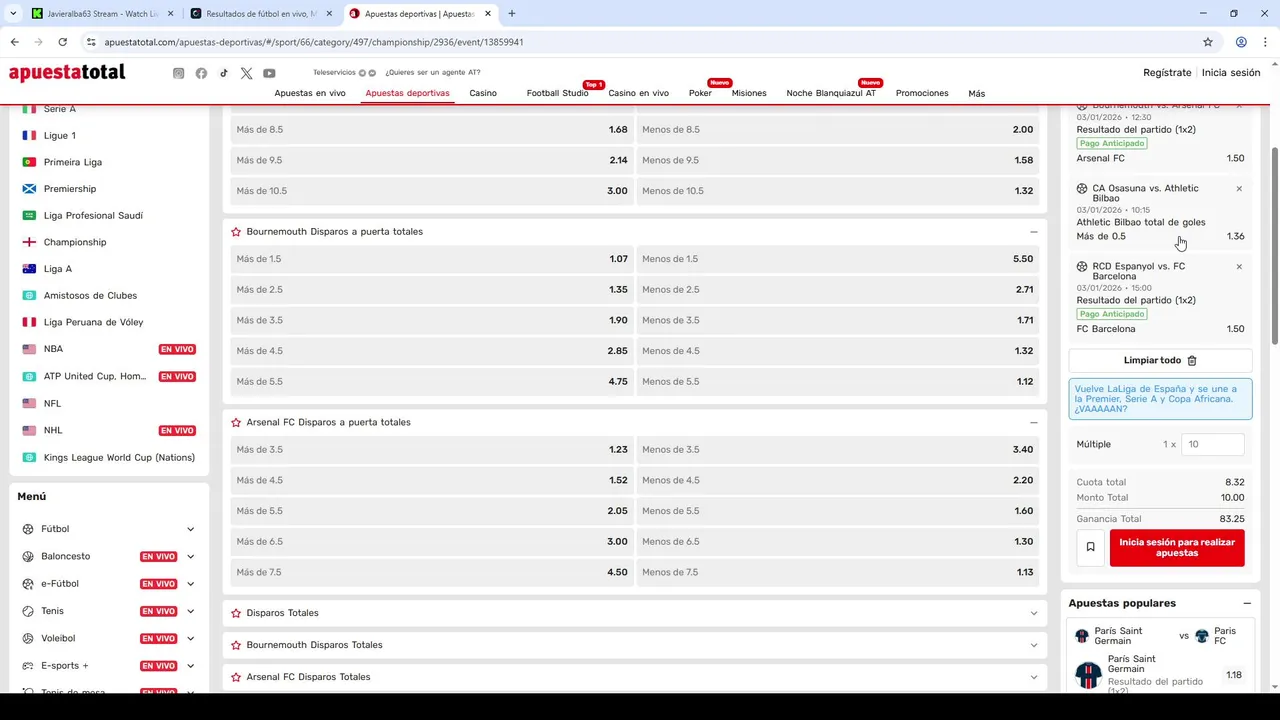This screenshot has height=720, width=1280.
Task: Select Bournemouth Menos de 1.5 odds 5.50
Action: point(838,259)
